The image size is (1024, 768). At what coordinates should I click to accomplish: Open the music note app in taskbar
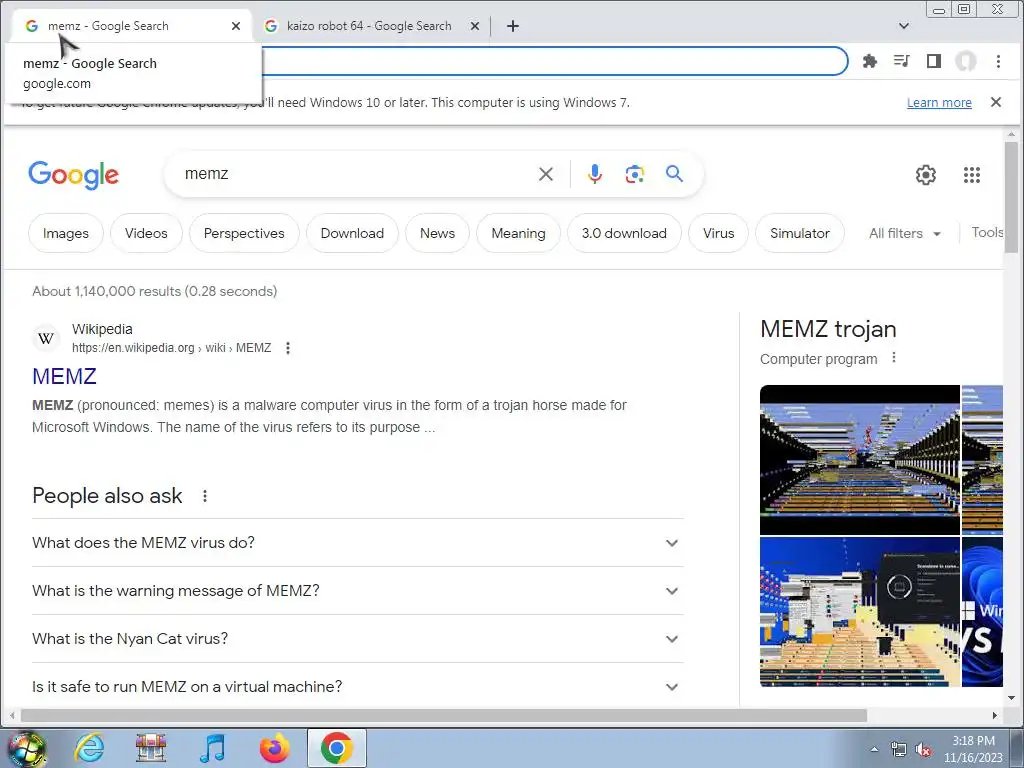pos(212,748)
